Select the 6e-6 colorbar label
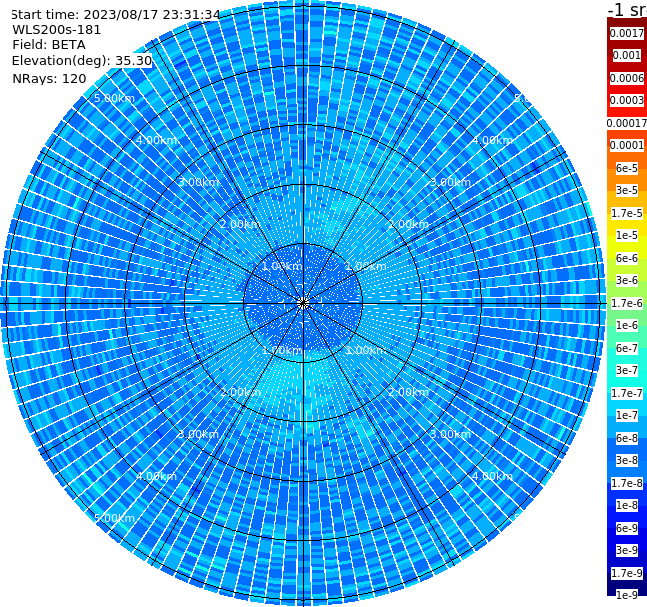Screen dimensions: 647x607 click(627, 258)
